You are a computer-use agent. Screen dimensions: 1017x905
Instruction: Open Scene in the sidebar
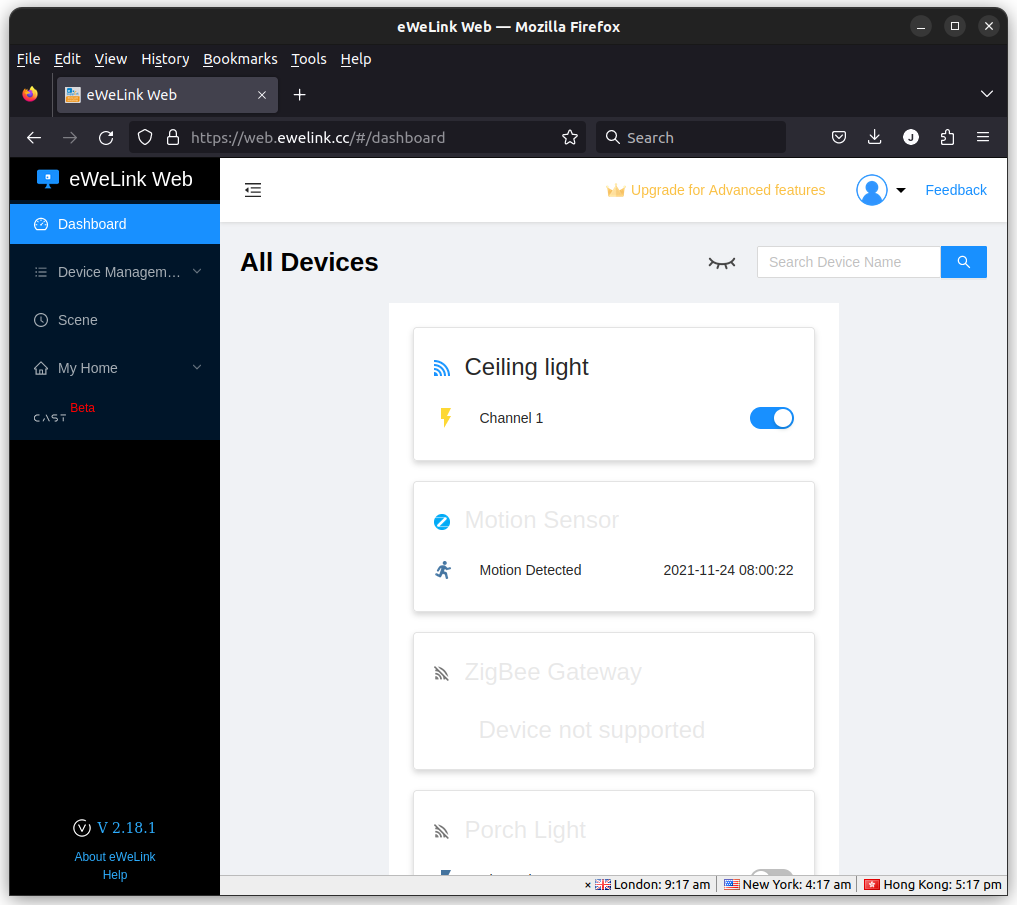pos(115,320)
